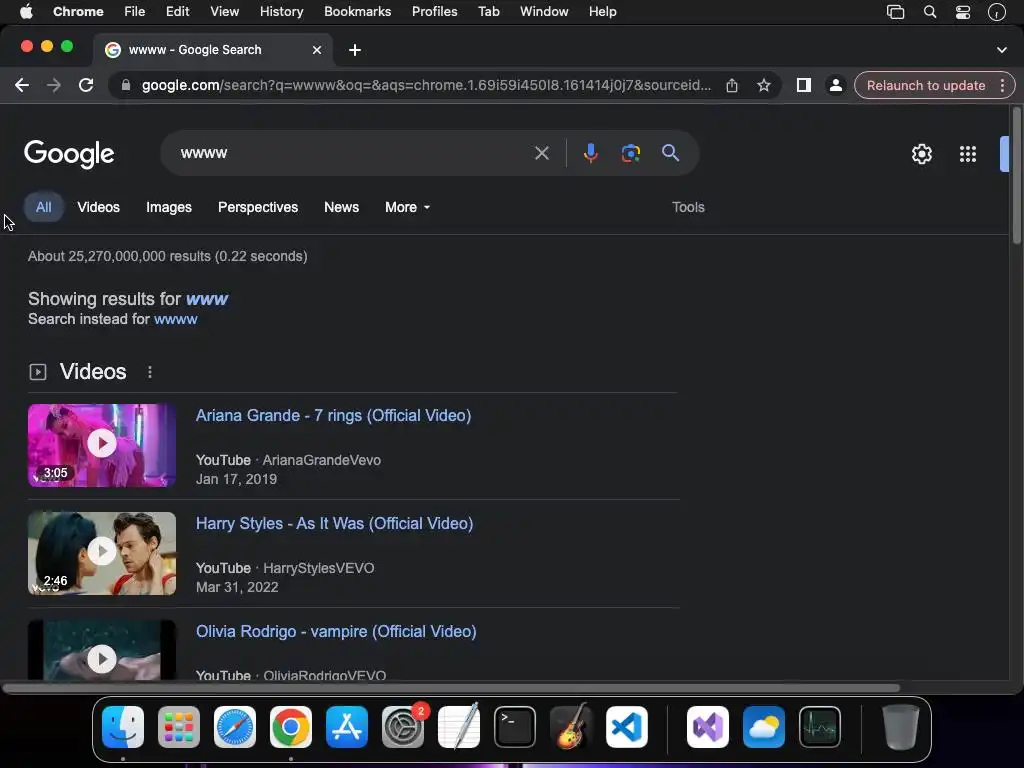Click Relaunch to update button

925,86
